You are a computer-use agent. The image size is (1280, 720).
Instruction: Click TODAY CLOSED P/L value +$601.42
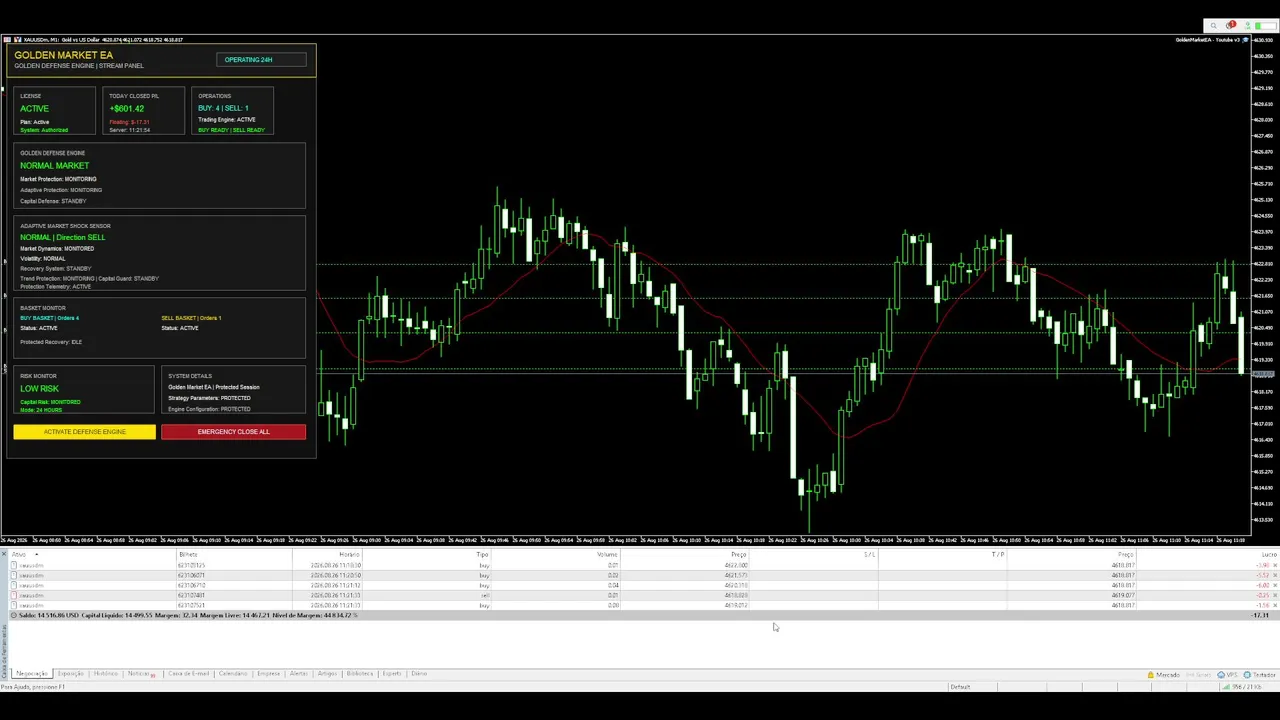point(127,109)
